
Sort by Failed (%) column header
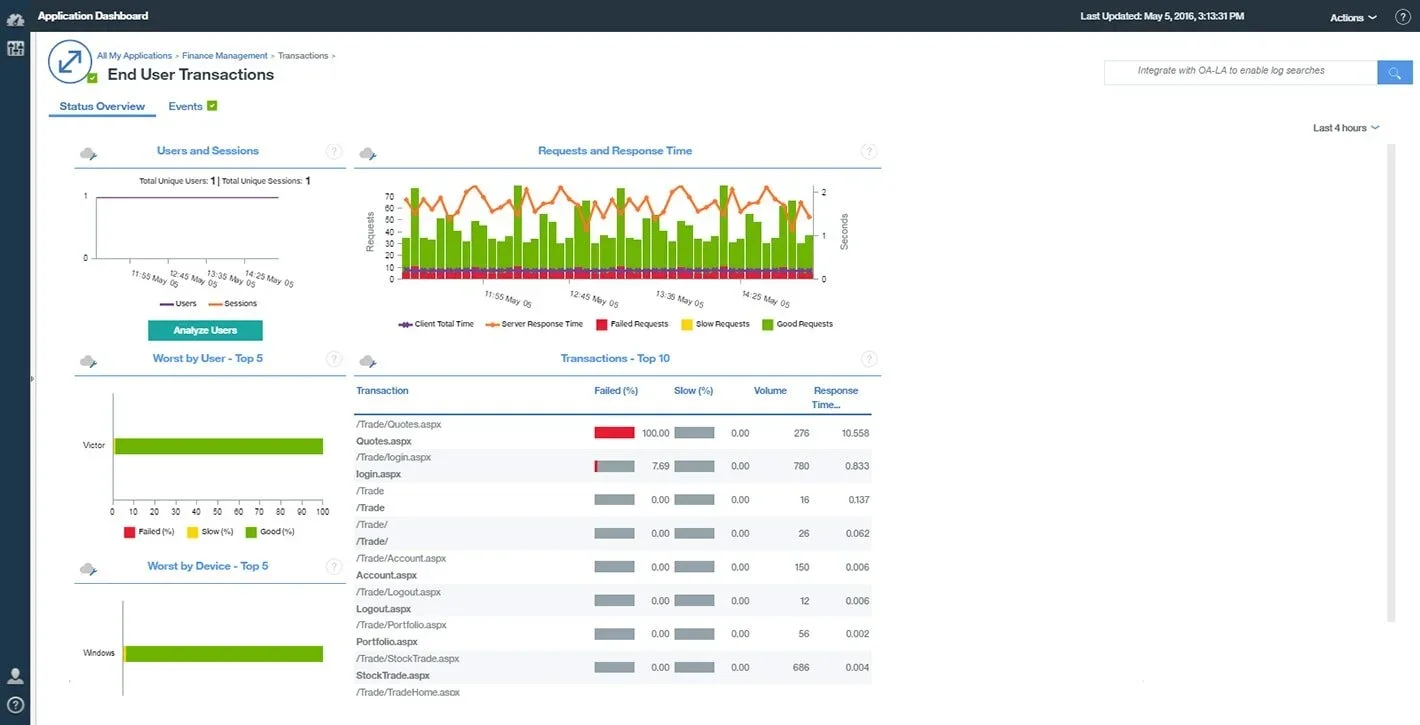616,391
